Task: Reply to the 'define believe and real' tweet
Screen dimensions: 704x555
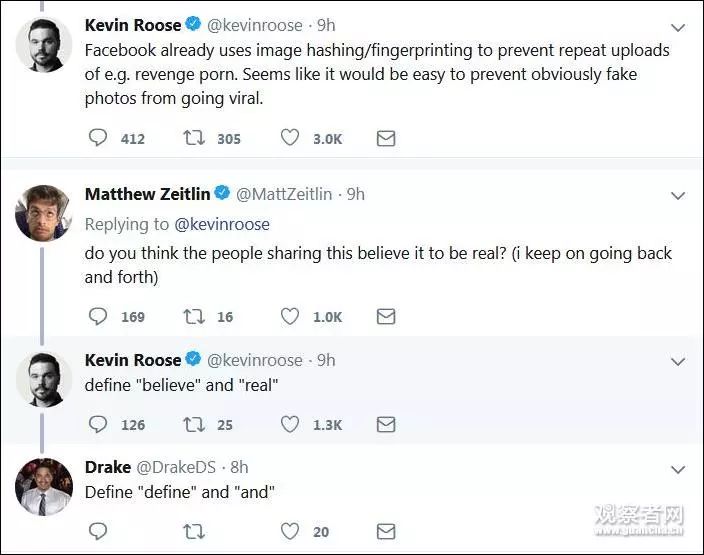Action: (x=98, y=424)
